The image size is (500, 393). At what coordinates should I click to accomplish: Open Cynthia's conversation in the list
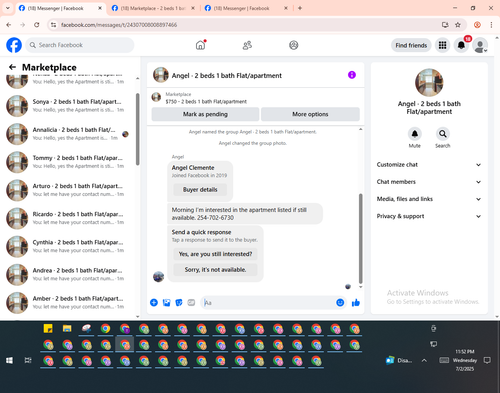tap(68, 246)
